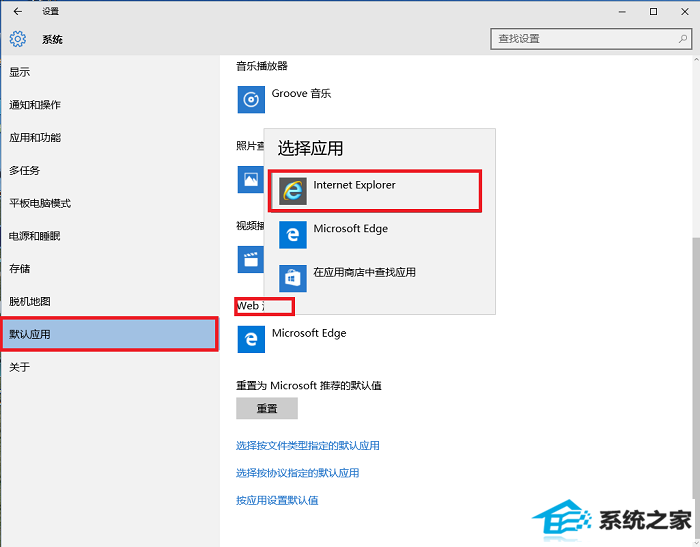
Task: Click the photo viewer app icon
Action: (x=250, y=180)
